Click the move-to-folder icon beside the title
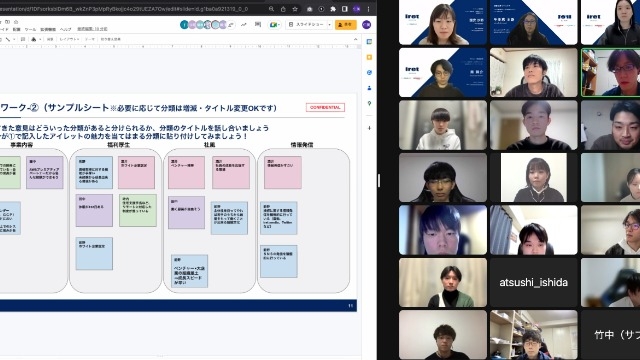Image resolution: width=640 pixels, height=360 pixels. [7, 22]
